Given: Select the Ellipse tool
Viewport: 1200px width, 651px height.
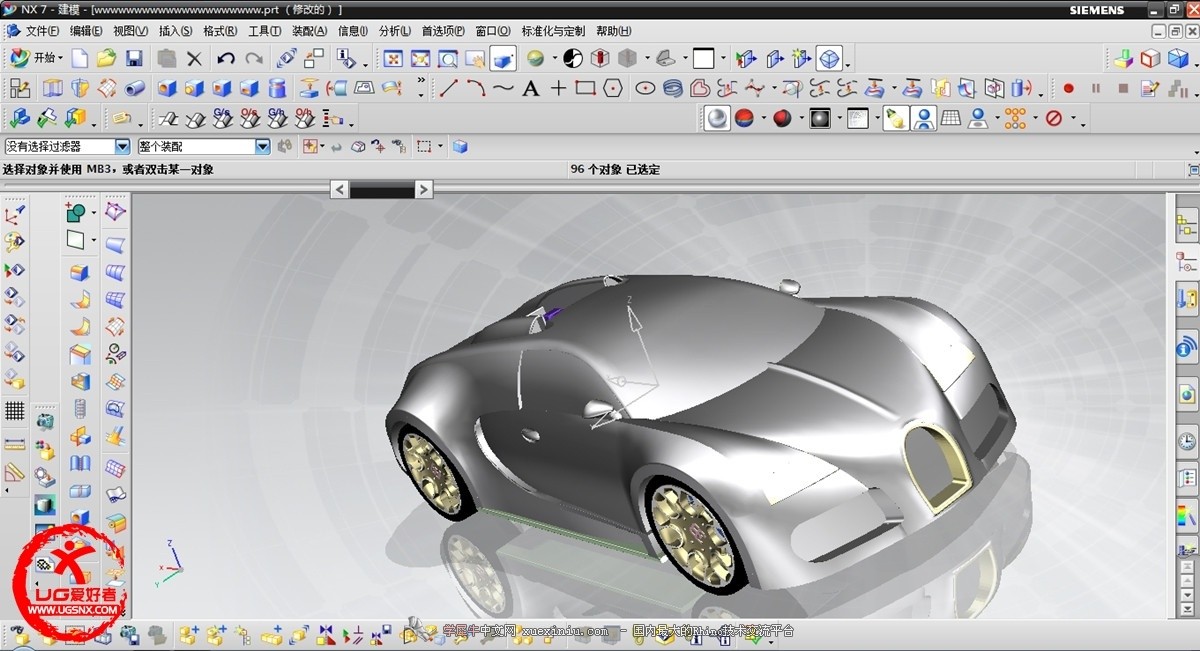Looking at the screenshot, I should 645,88.
